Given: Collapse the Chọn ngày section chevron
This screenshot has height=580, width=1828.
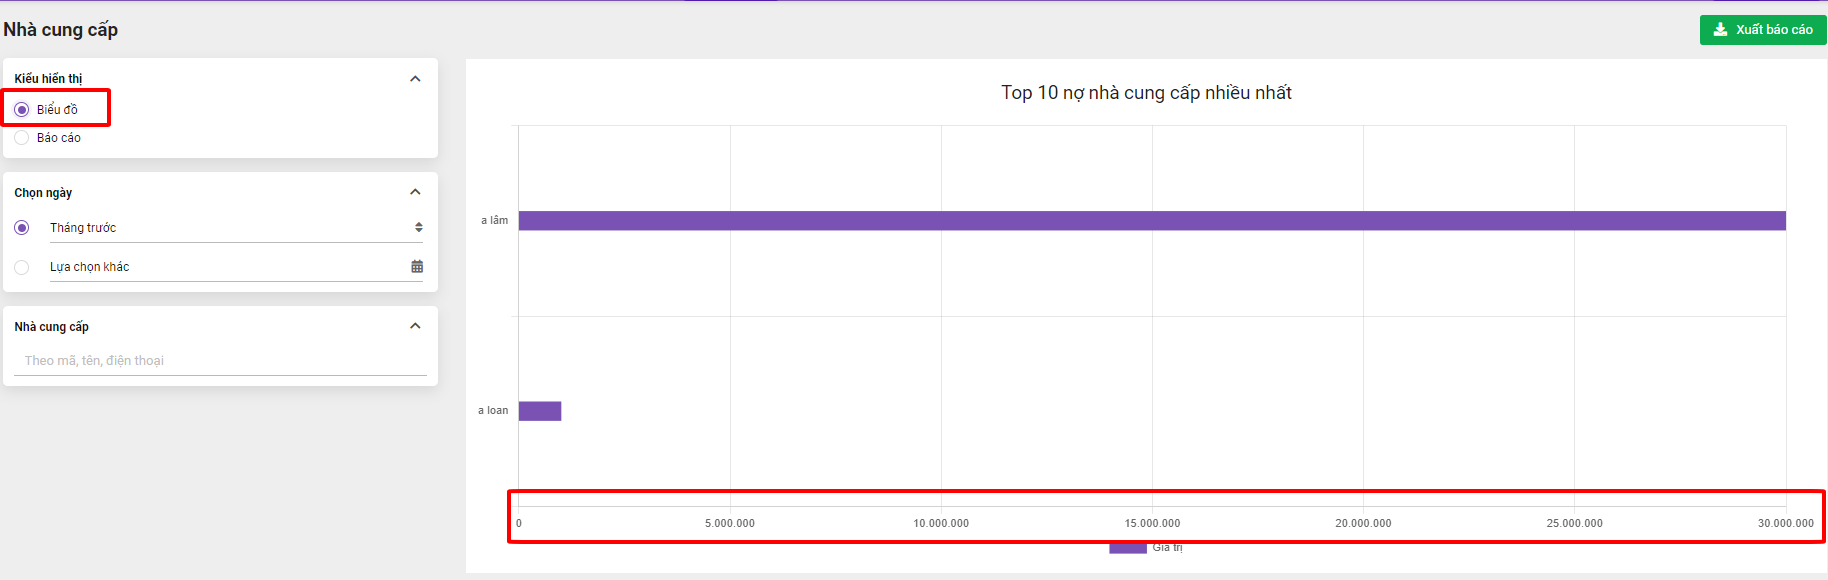Looking at the screenshot, I should (x=415, y=192).
